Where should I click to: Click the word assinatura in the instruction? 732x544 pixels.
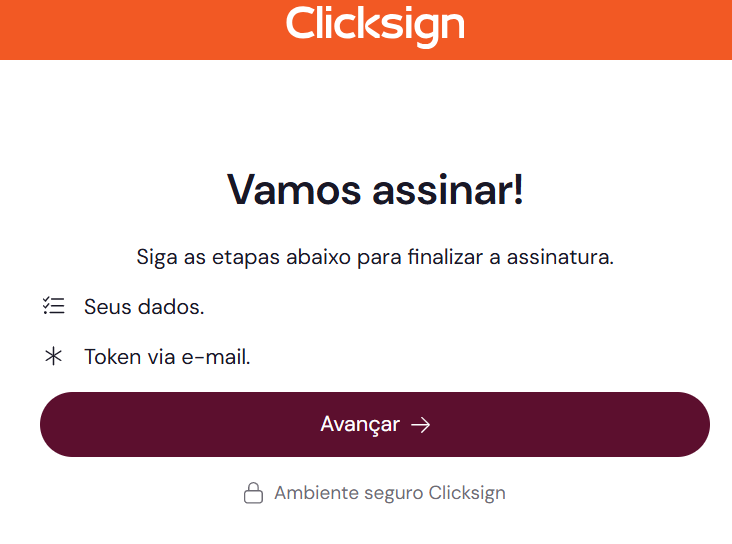pyautogui.click(x=560, y=257)
